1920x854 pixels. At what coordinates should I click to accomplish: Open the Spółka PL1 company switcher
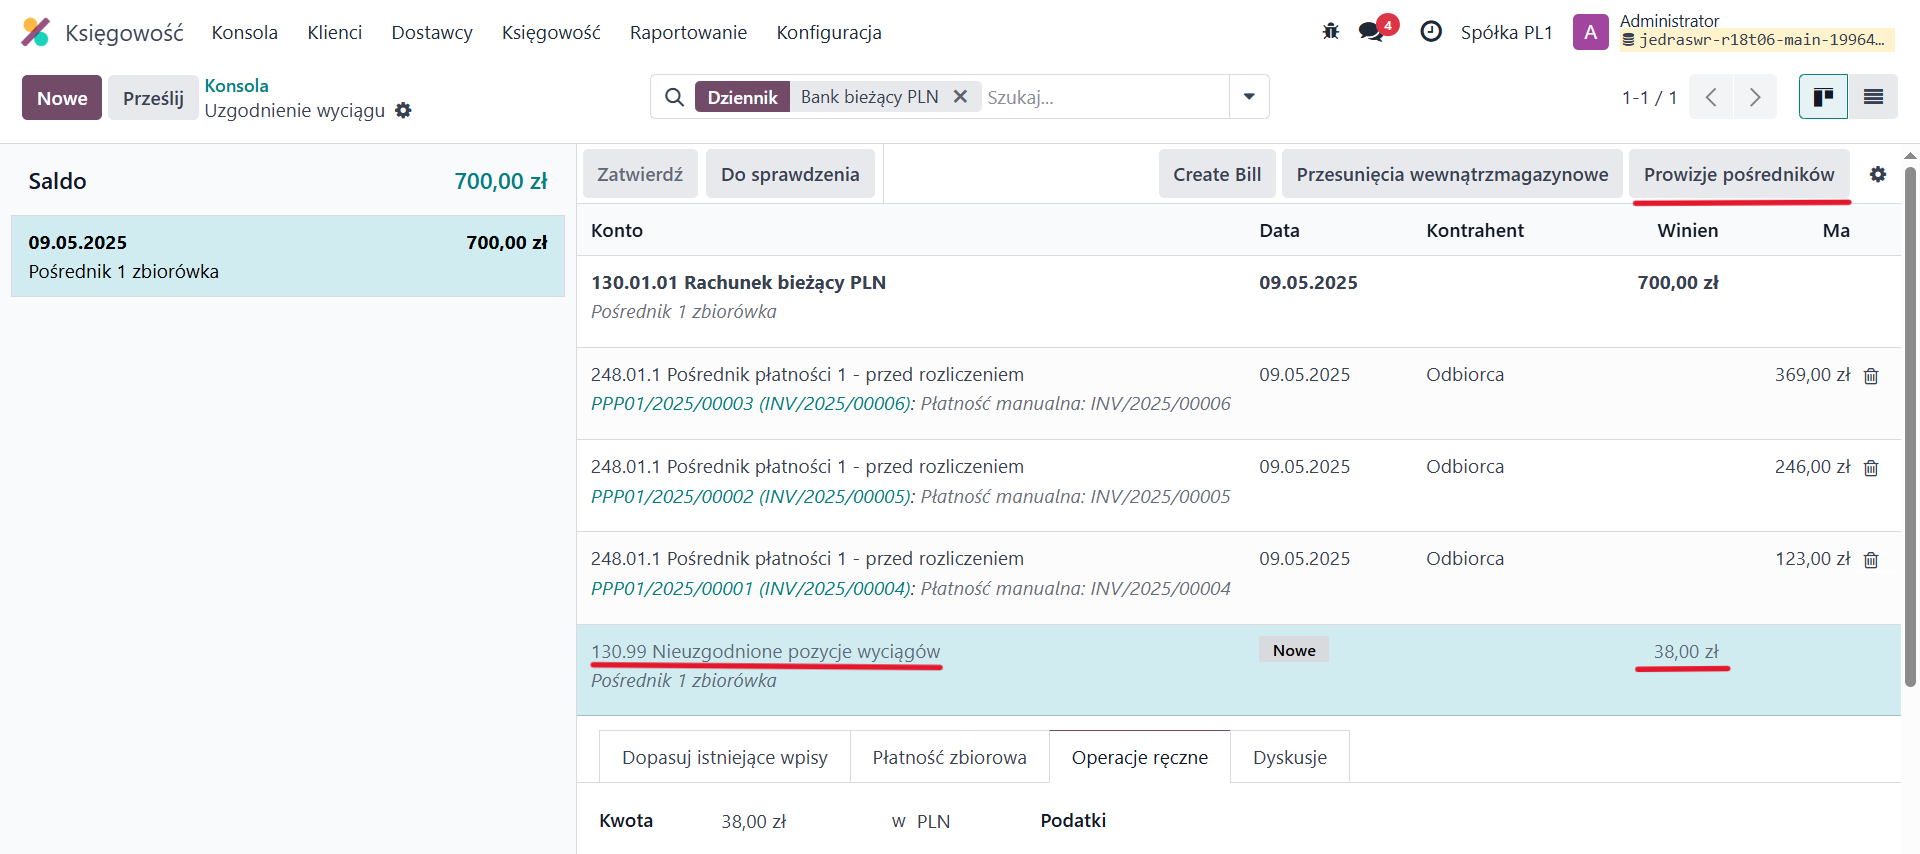[x=1506, y=33]
